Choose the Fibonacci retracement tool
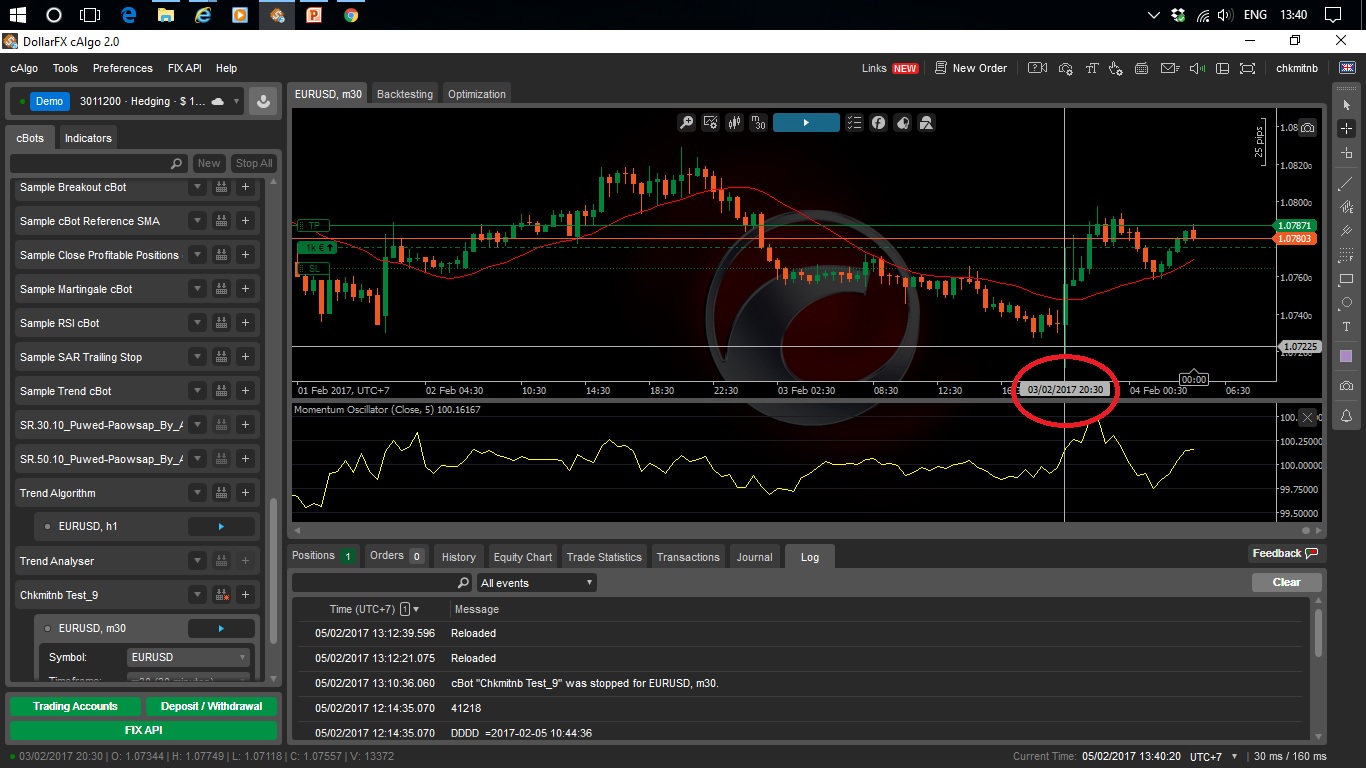Image resolution: width=1366 pixels, height=768 pixels. pos(1346,255)
